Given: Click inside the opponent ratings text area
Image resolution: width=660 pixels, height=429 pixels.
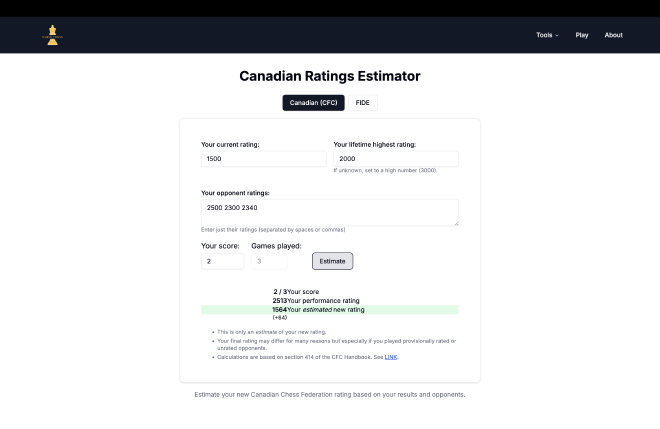Looking at the screenshot, I should click(x=329, y=212).
